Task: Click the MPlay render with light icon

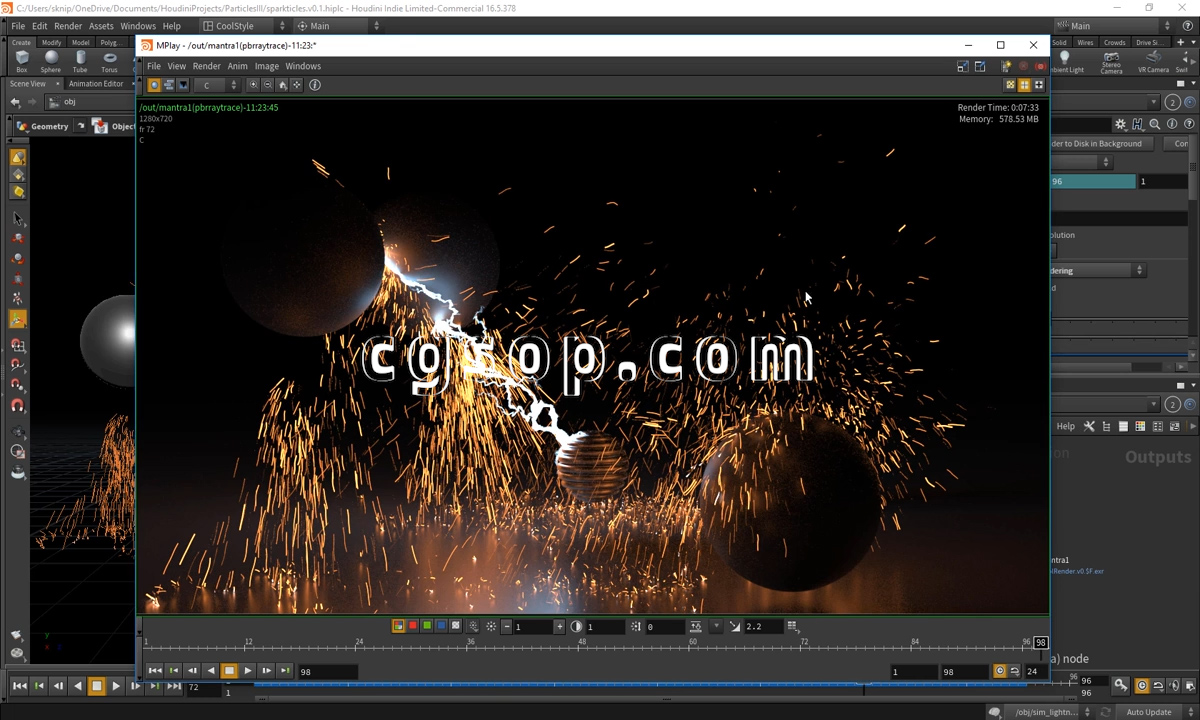Action: tap(1007, 66)
